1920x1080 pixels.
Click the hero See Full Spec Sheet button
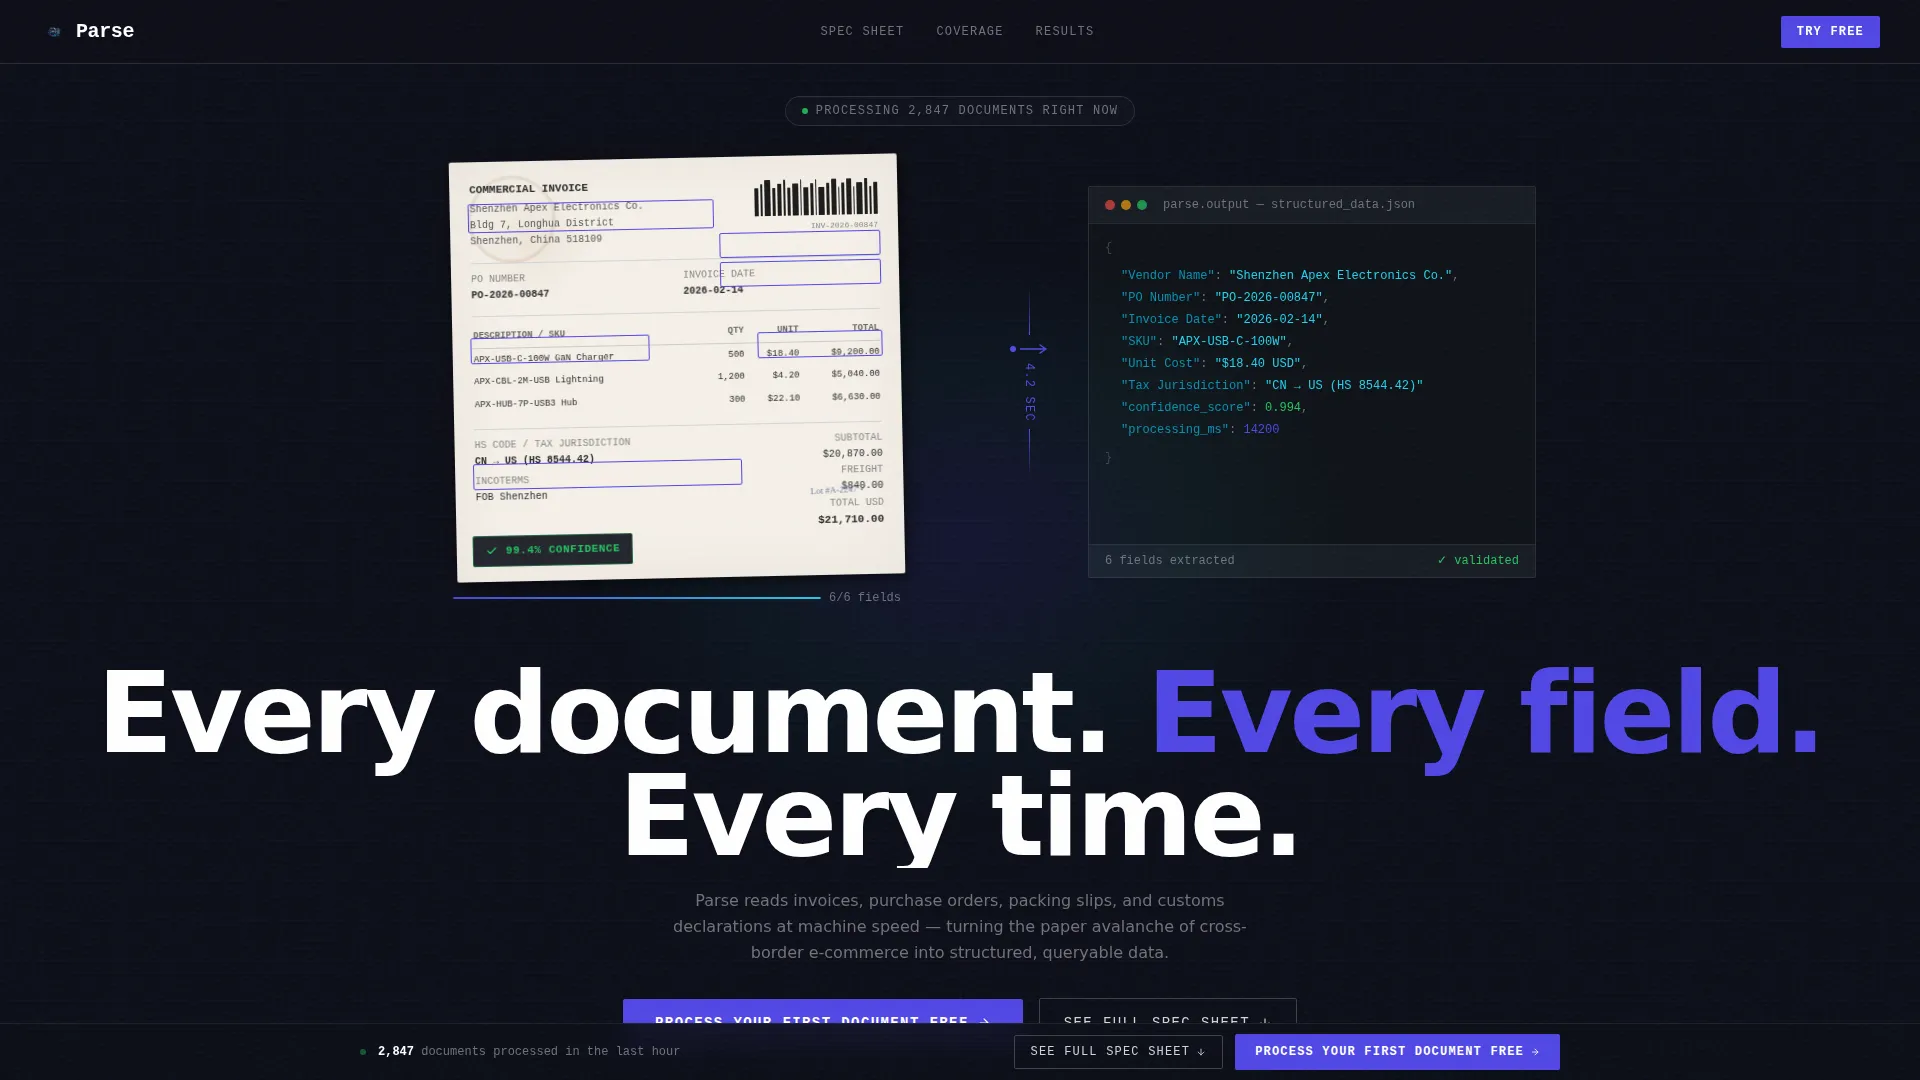[1168, 1011]
